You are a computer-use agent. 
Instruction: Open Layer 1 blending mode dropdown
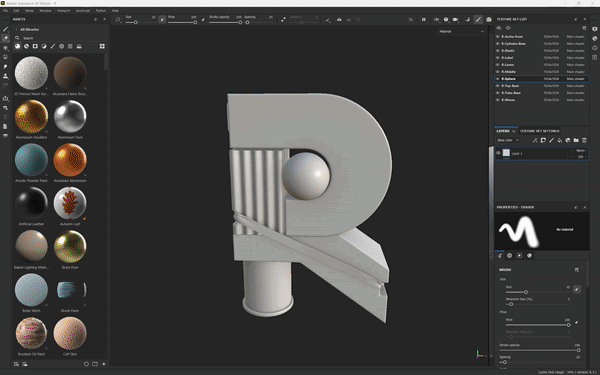coord(581,150)
